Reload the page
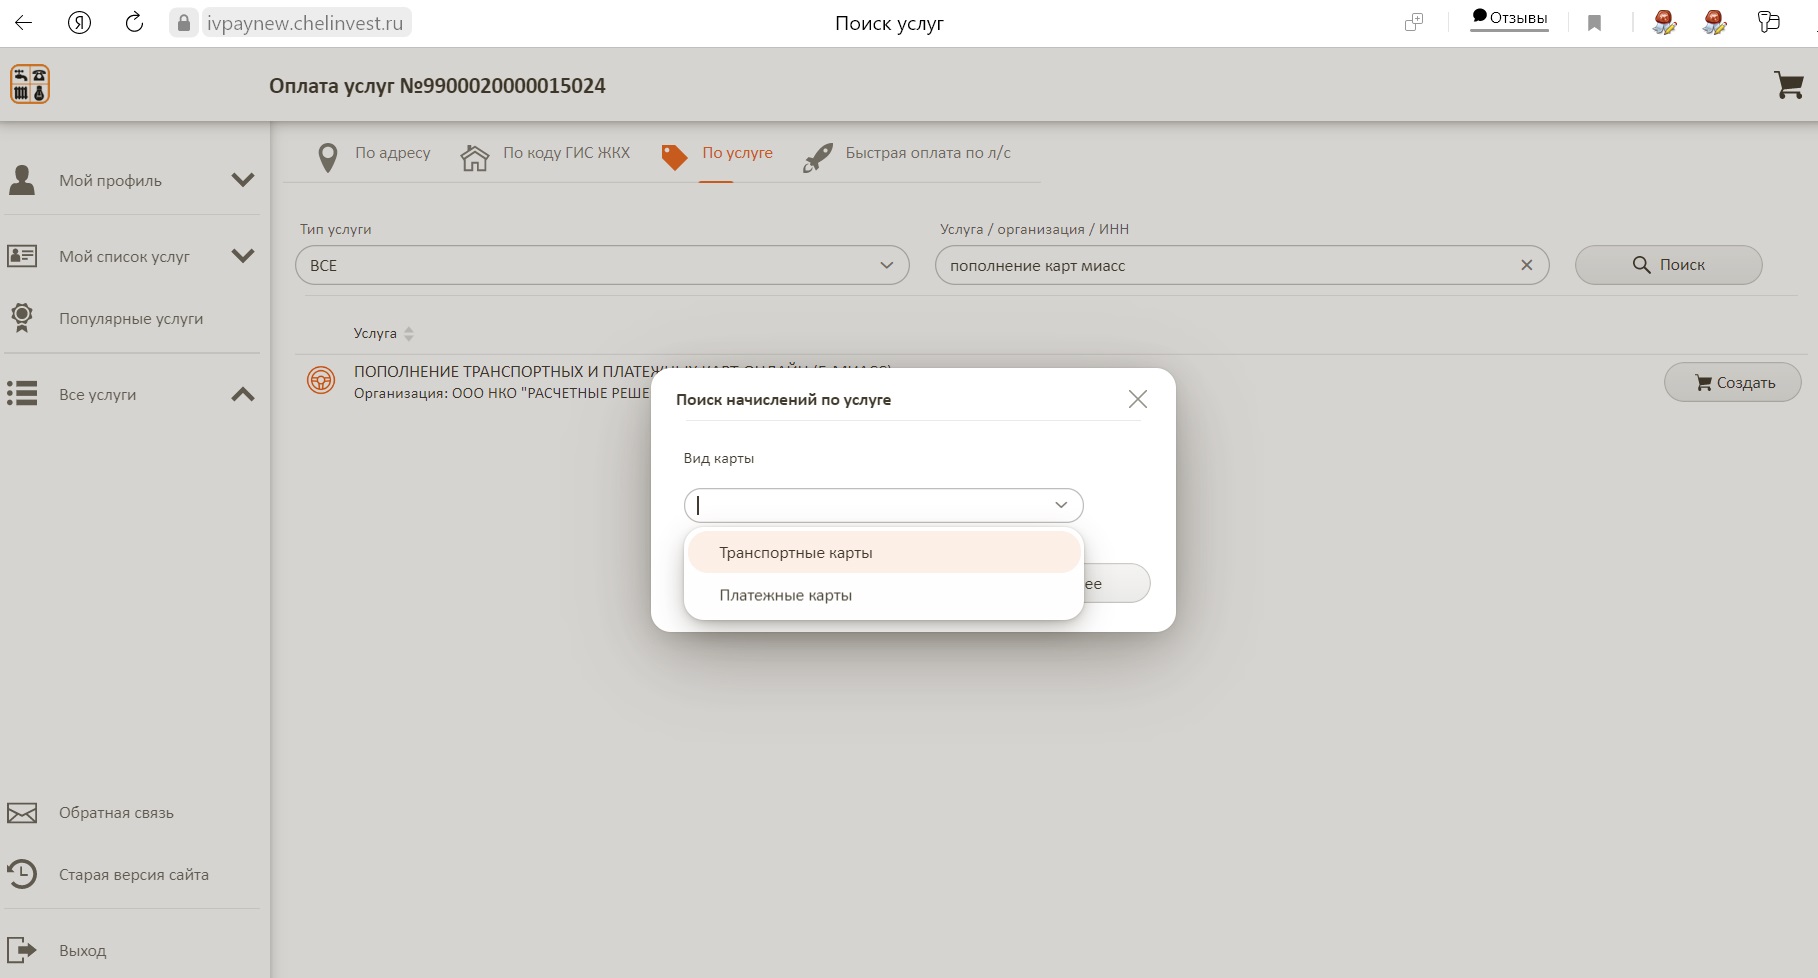 [x=134, y=23]
